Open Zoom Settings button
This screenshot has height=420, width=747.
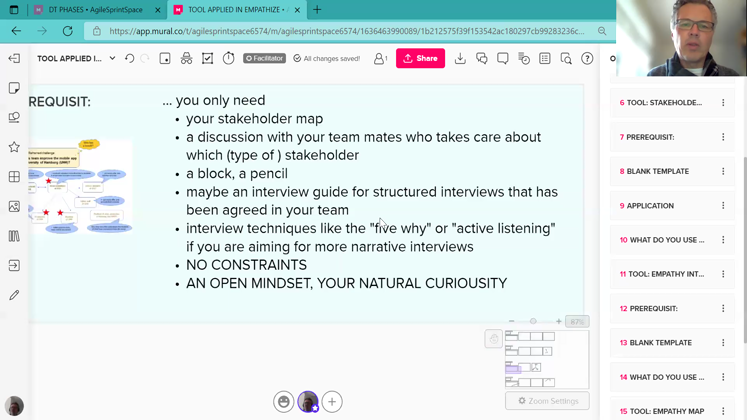coord(547,401)
